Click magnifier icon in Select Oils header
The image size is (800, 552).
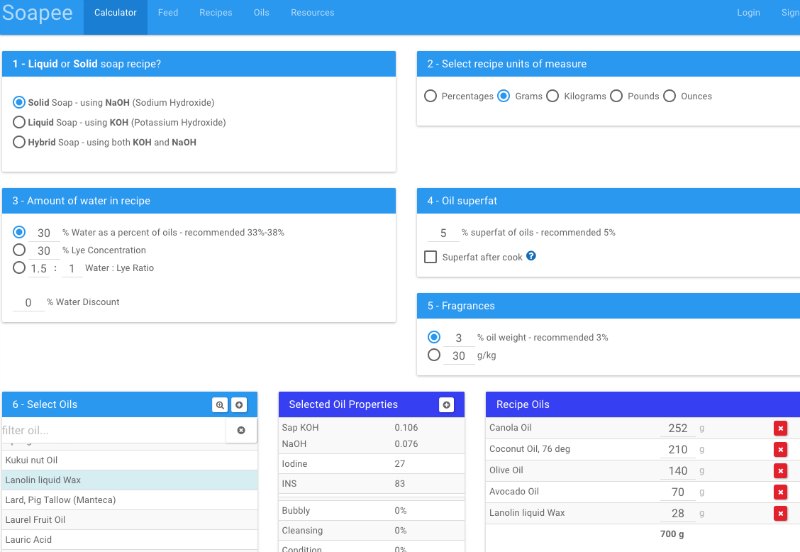click(220, 405)
